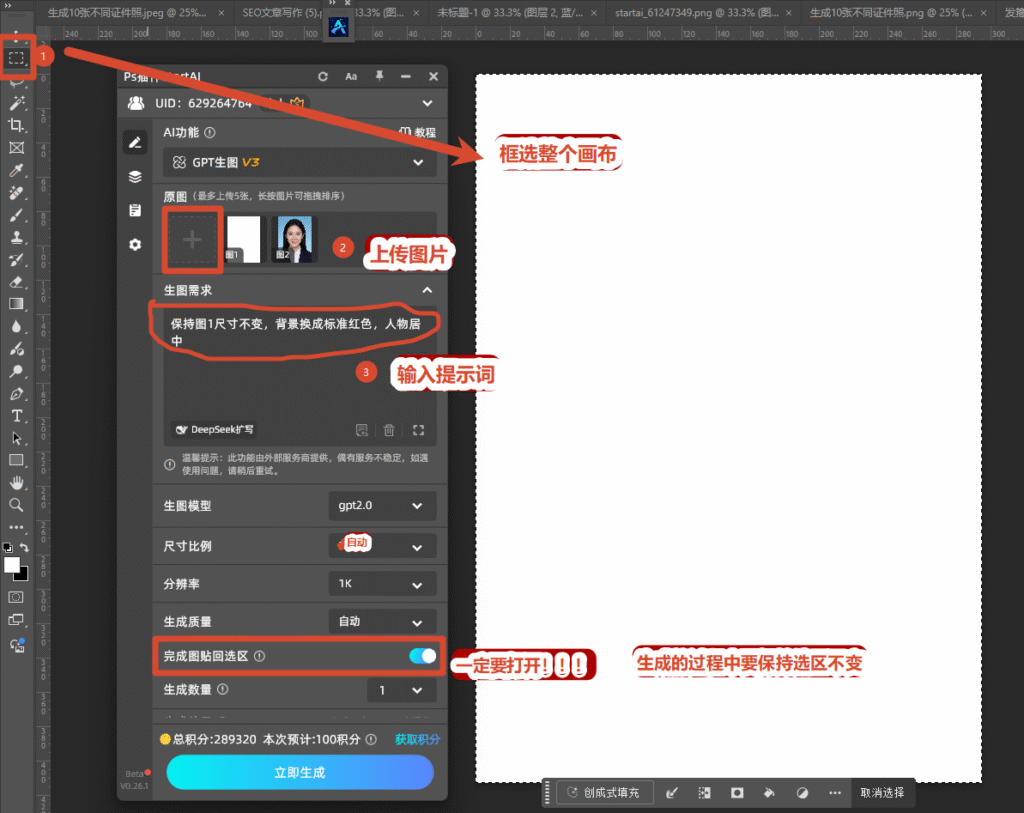Click the Aa font size icon
The width and height of the screenshot is (1024, 813).
351,76
